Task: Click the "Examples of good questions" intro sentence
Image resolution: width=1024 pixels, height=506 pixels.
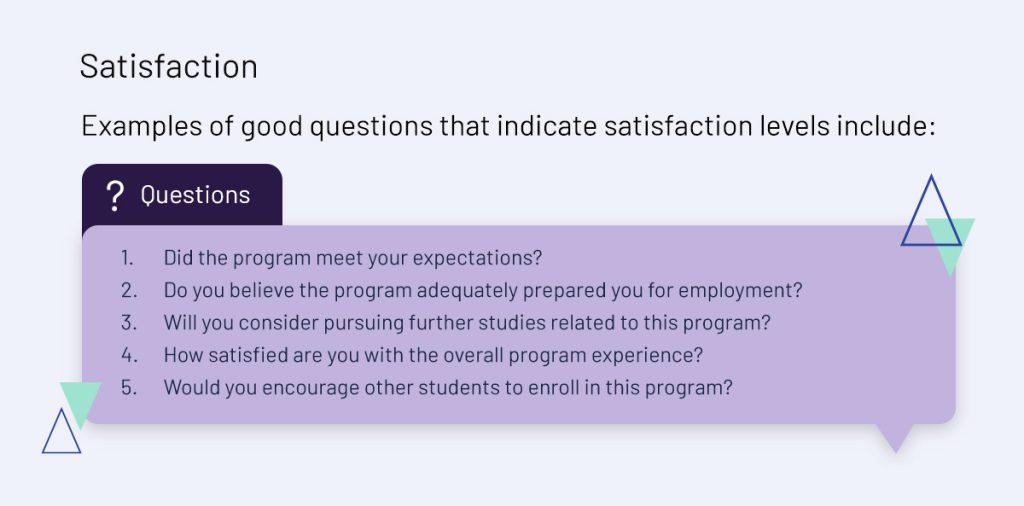Action: coord(508,126)
